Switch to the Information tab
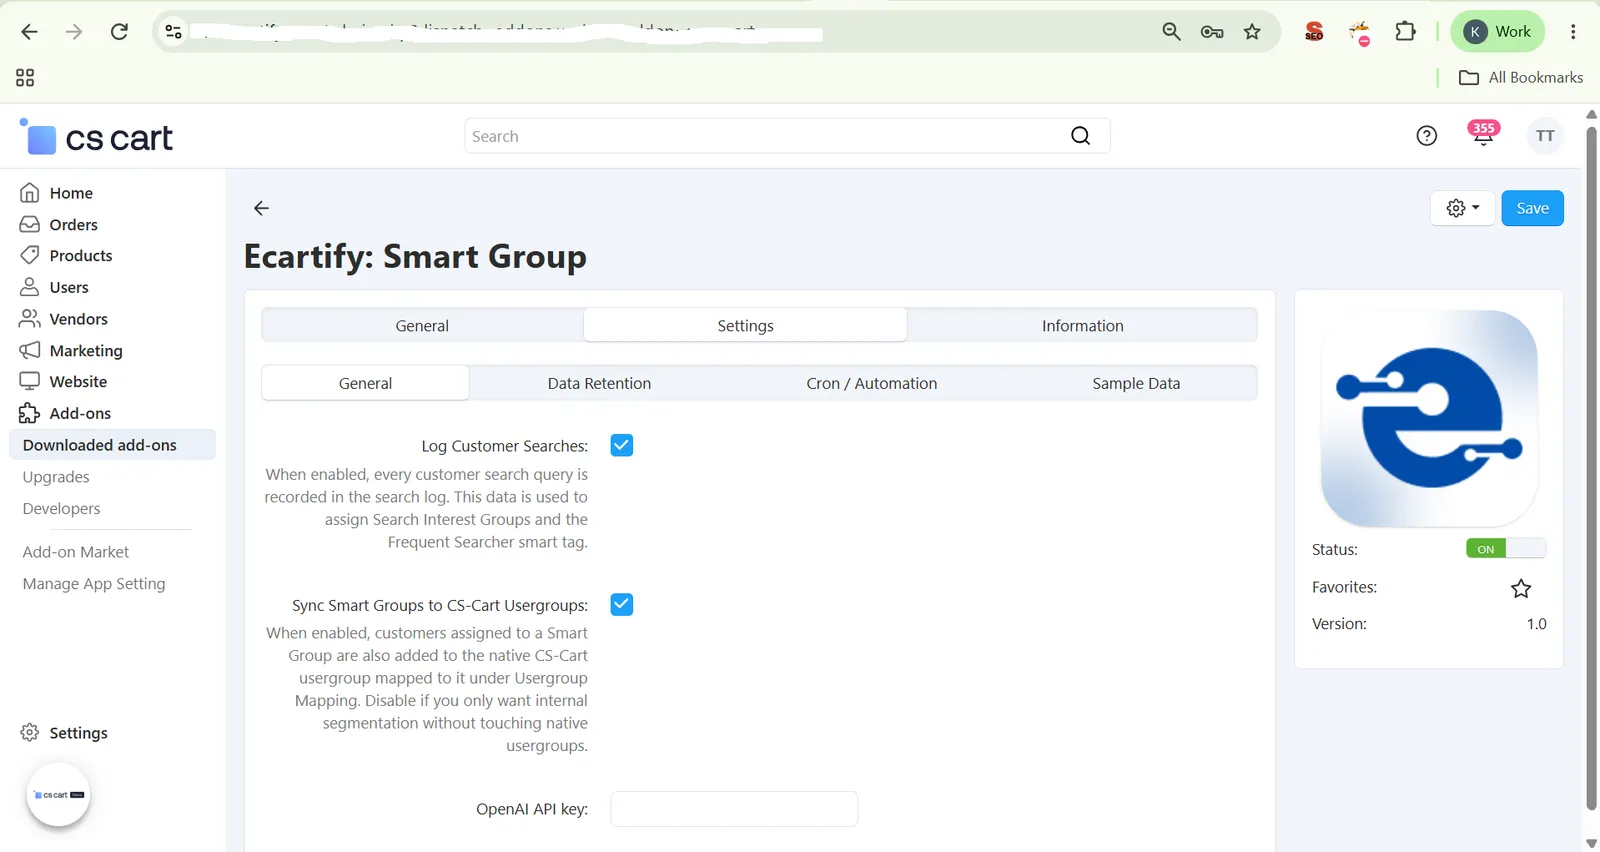 click(1082, 325)
